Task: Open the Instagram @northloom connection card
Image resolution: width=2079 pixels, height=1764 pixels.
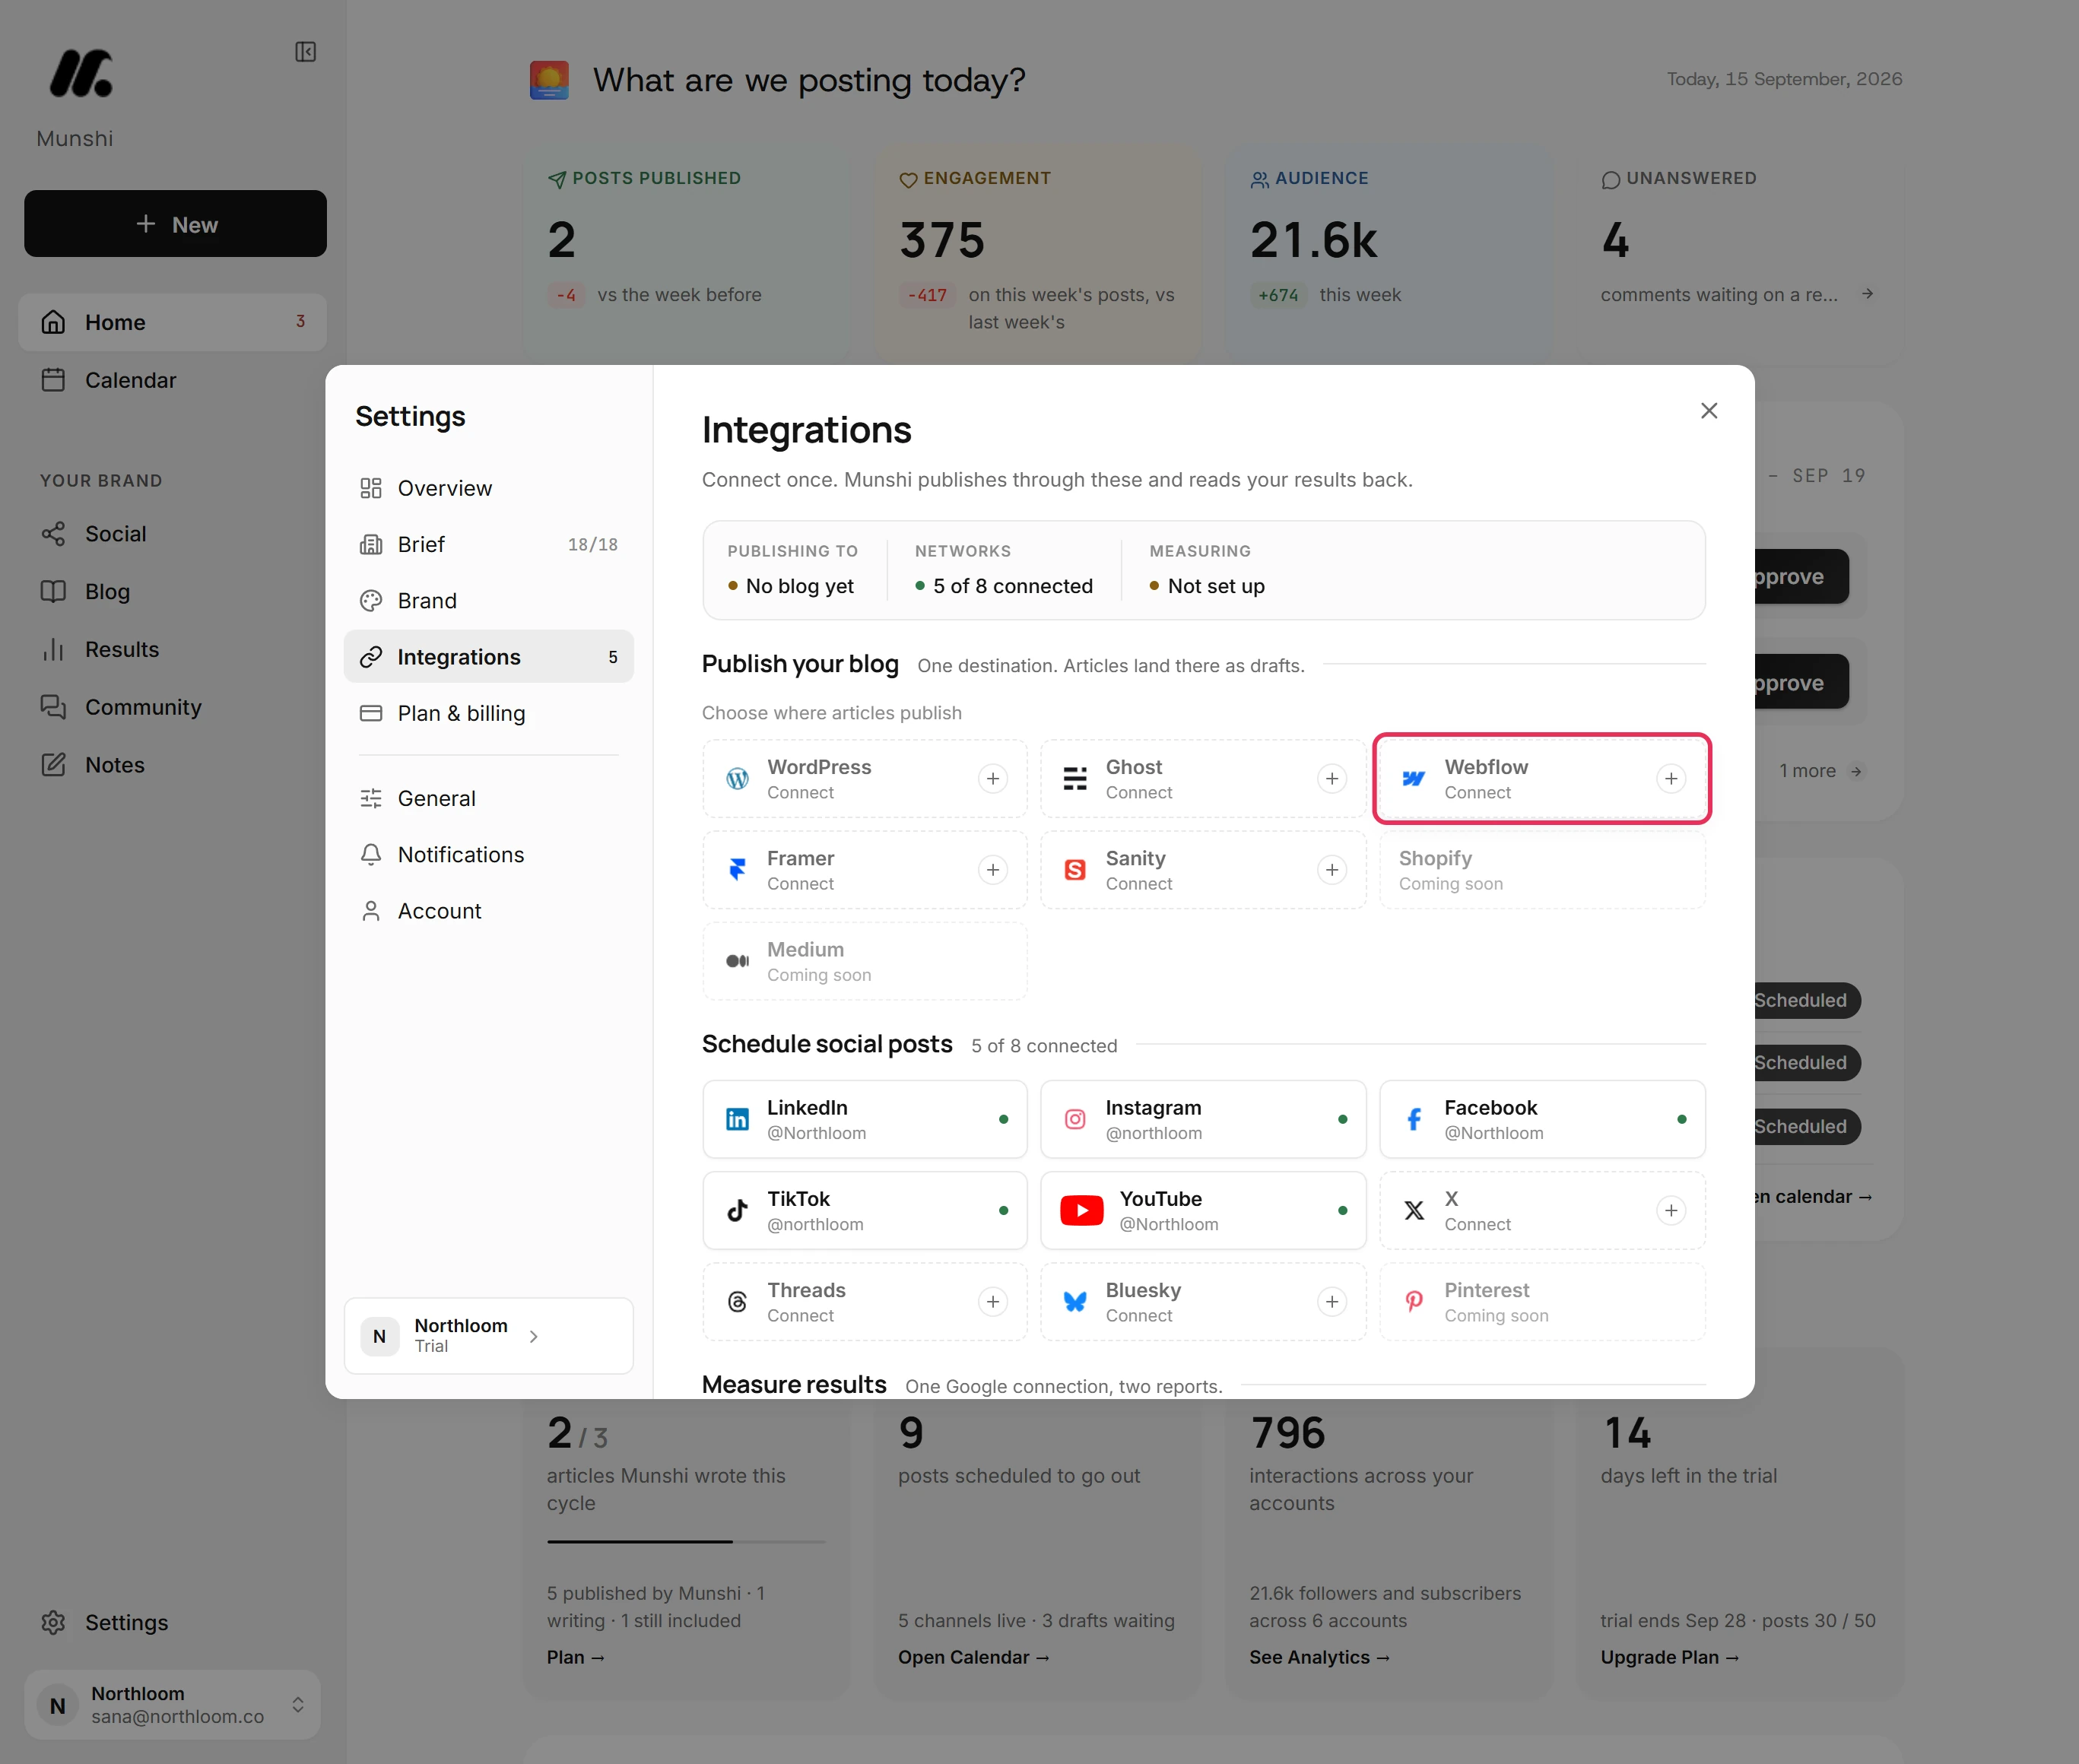Action: coord(1203,1120)
